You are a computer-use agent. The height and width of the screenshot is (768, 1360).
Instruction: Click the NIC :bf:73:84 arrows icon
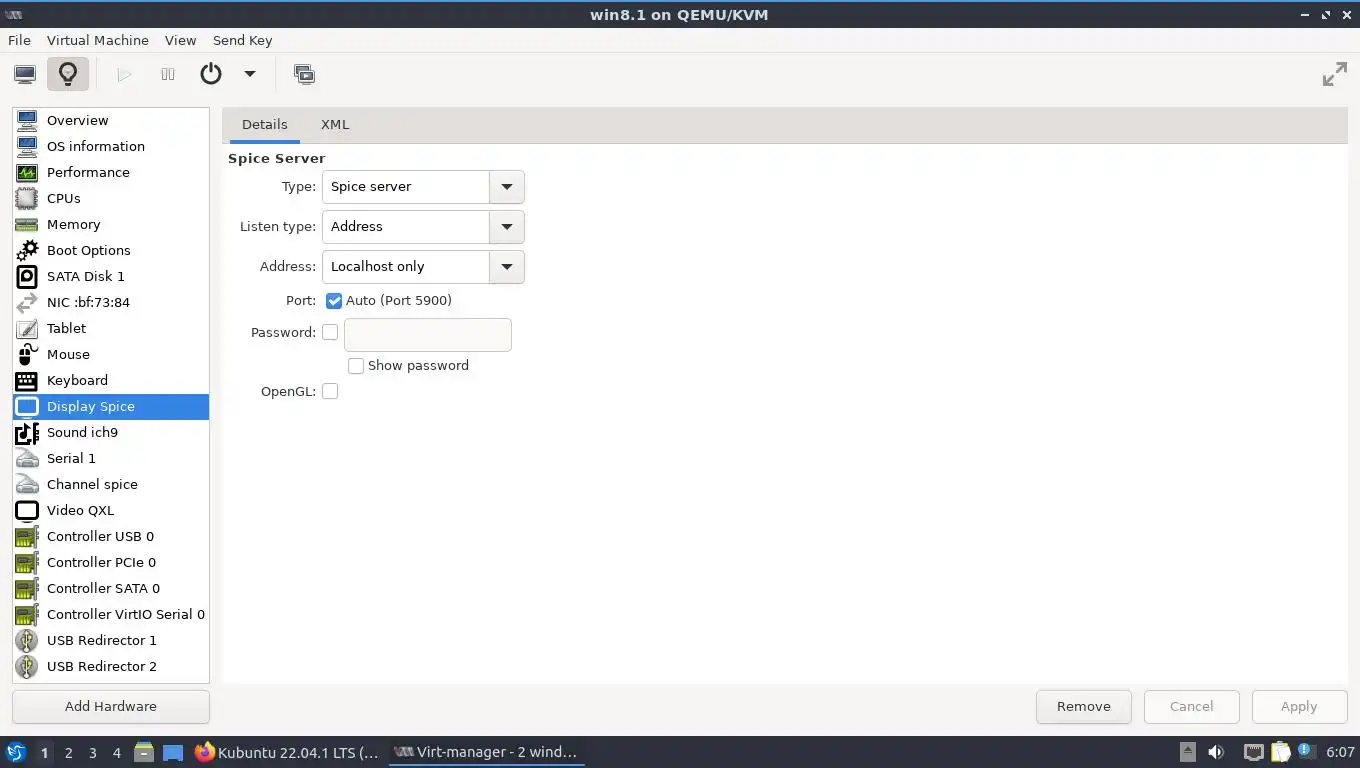pyautogui.click(x=27, y=302)
